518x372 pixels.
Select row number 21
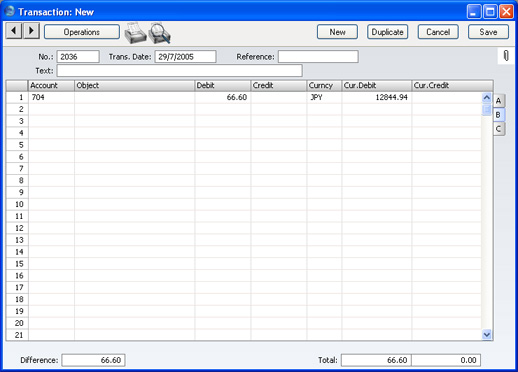pyautogui.click(x=17, y=335)
